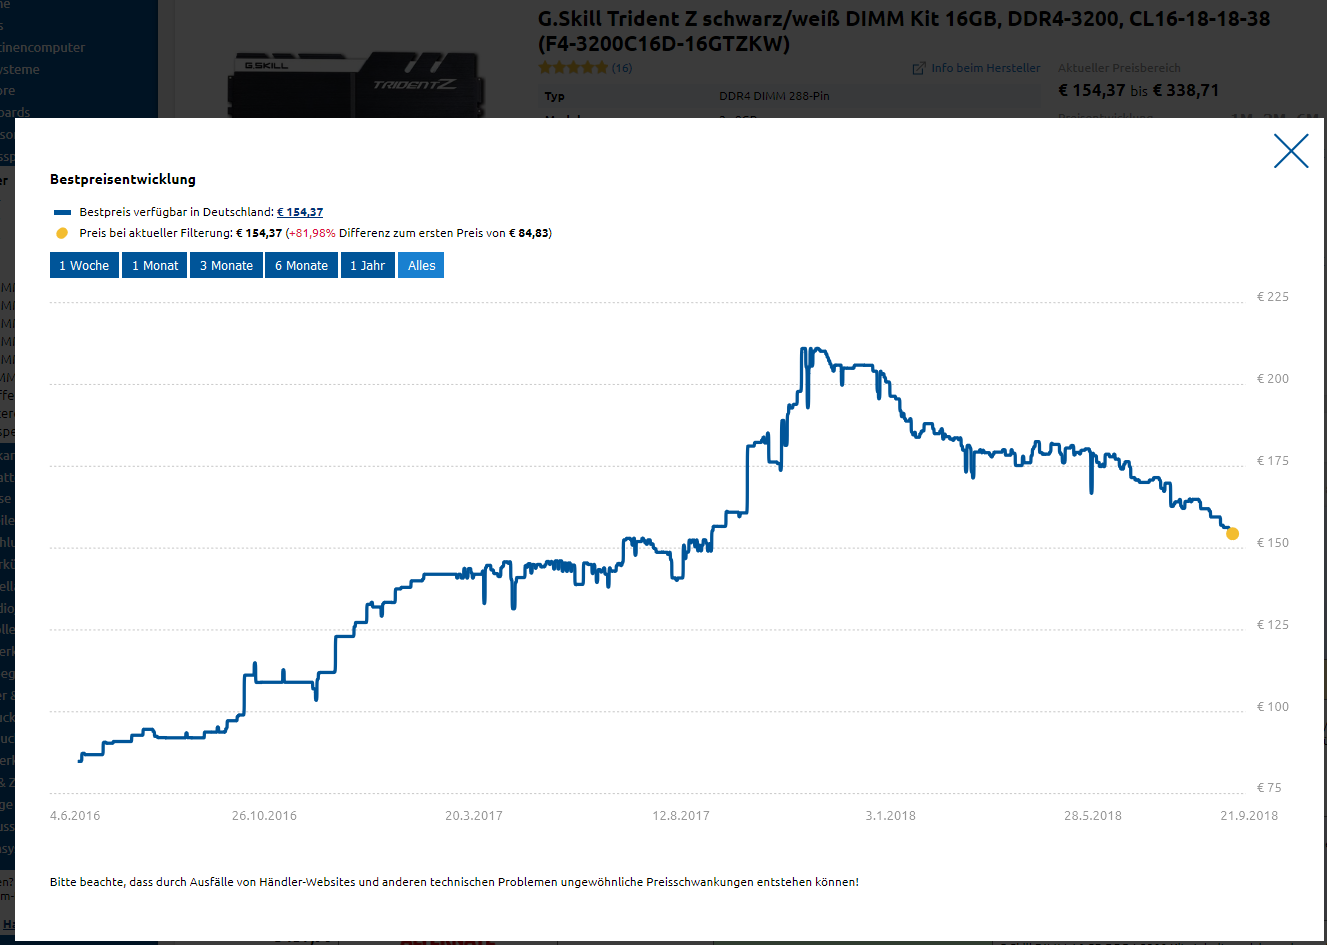
Task: Click the Bestpreisentwicklung heading
Action: [x=123, y=179]
